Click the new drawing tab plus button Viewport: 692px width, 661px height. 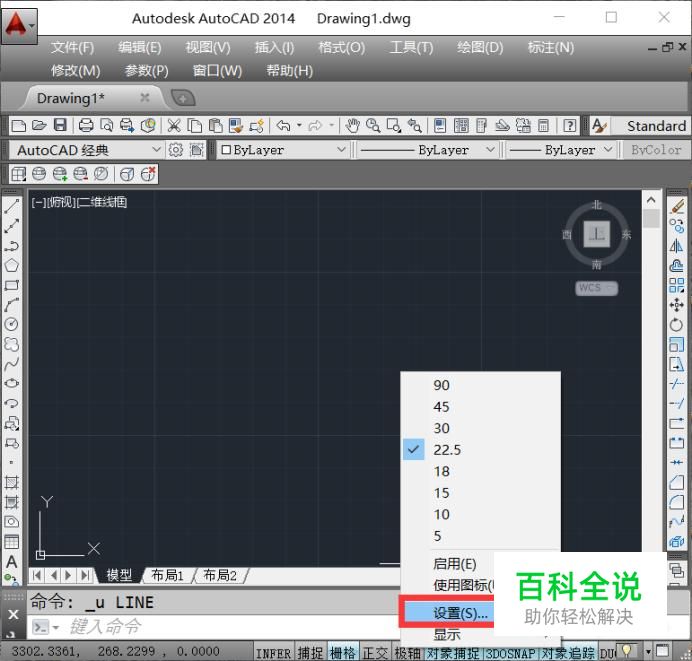click(182, 98)
